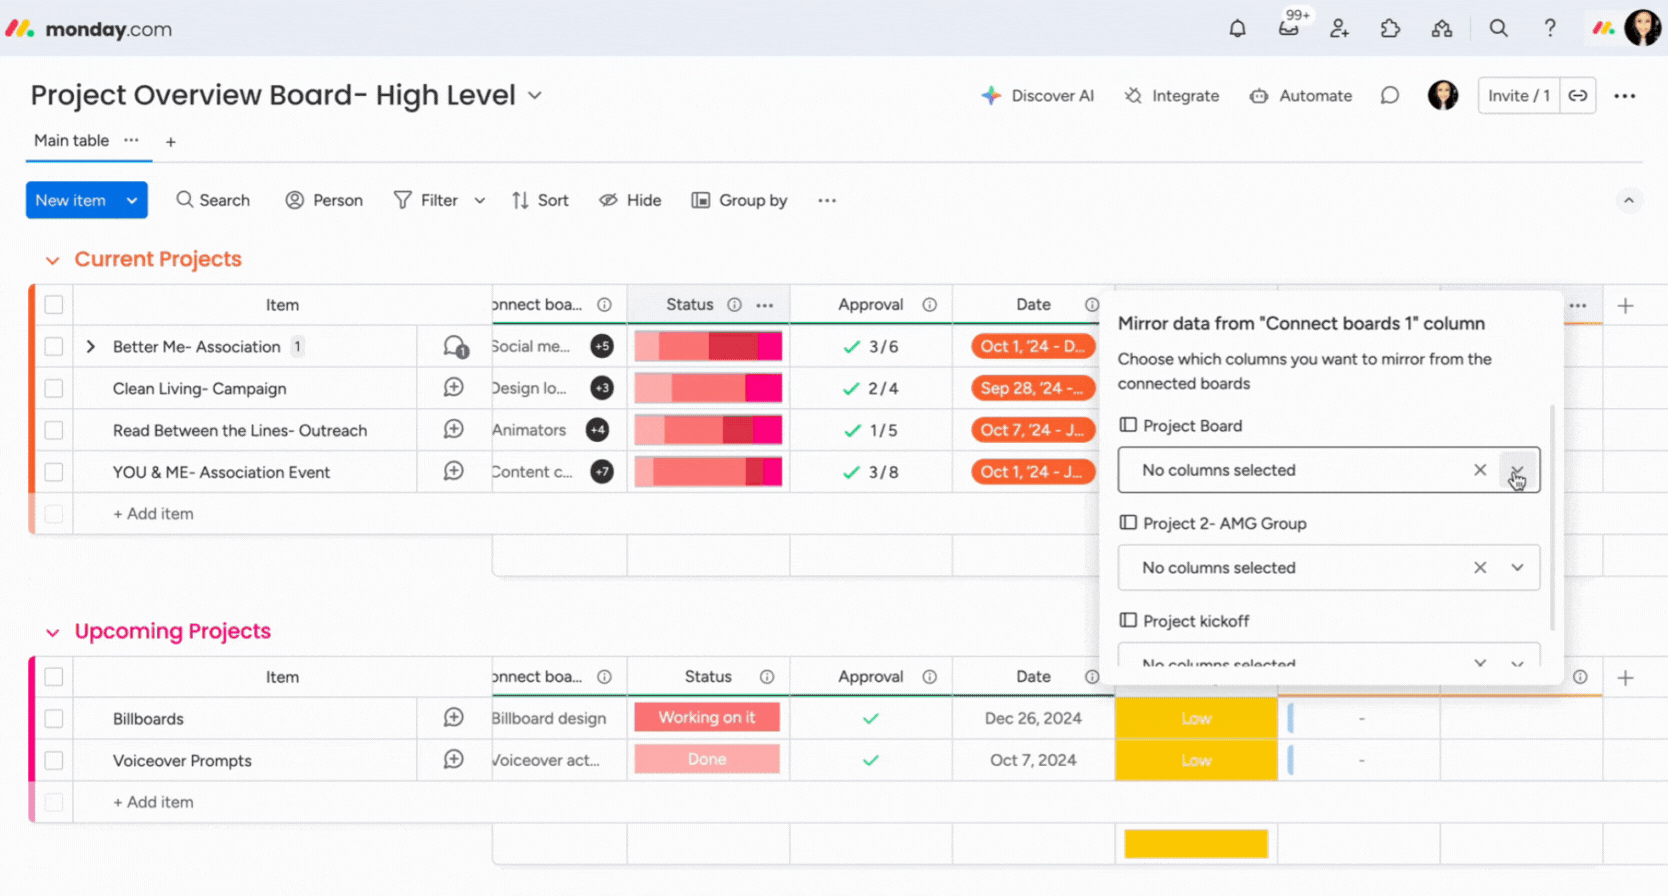This screenshot has height=896, width=1668.
Task: Add a column to Upcoming Projects group
Action: coord(1625,678)
